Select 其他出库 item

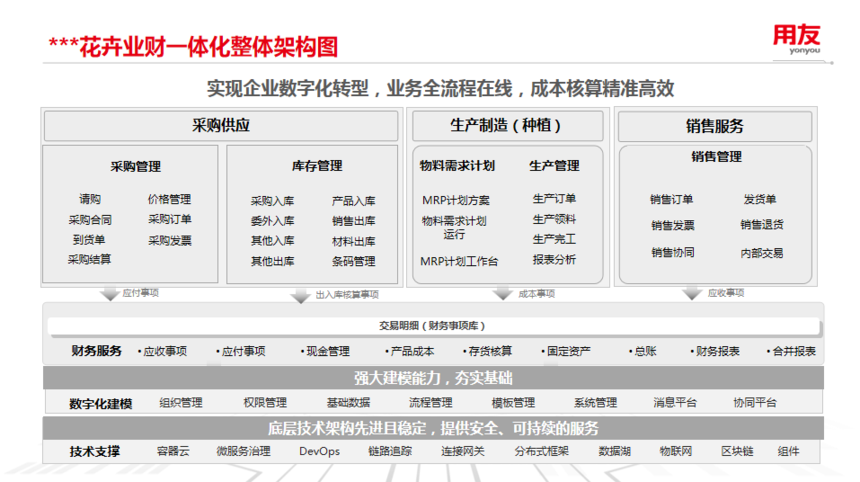coord(273,262)
